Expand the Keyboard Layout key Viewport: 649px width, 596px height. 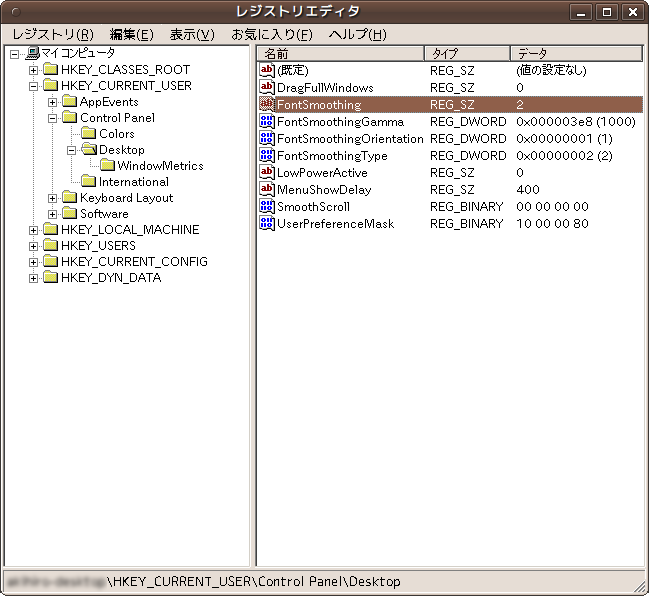(x=53, y=198)
